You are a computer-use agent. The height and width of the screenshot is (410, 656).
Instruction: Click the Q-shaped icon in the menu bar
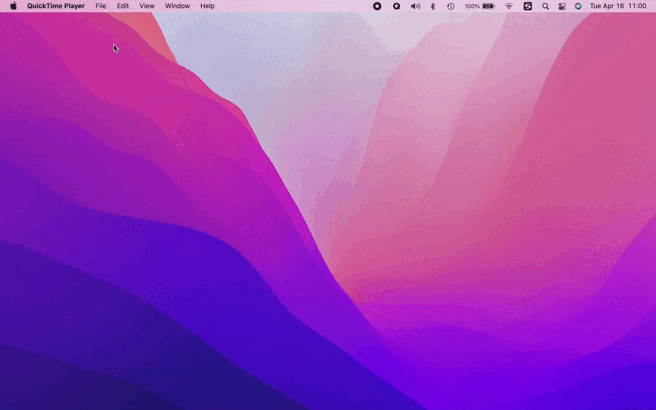click(396, 6)
